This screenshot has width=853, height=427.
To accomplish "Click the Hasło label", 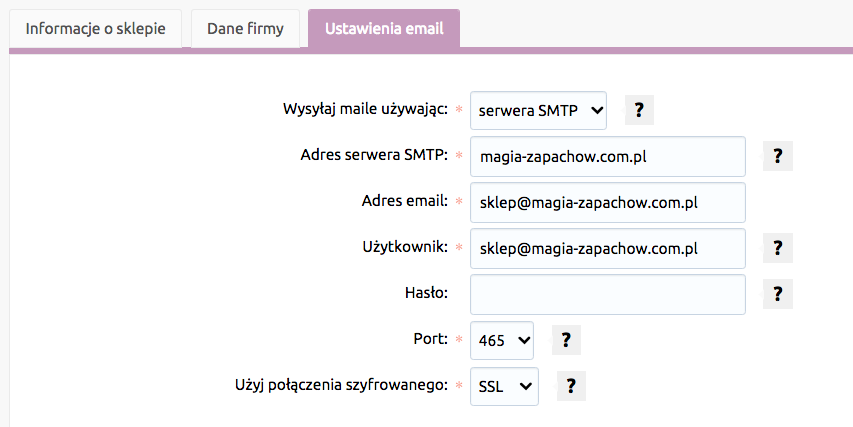I will 426,293.
